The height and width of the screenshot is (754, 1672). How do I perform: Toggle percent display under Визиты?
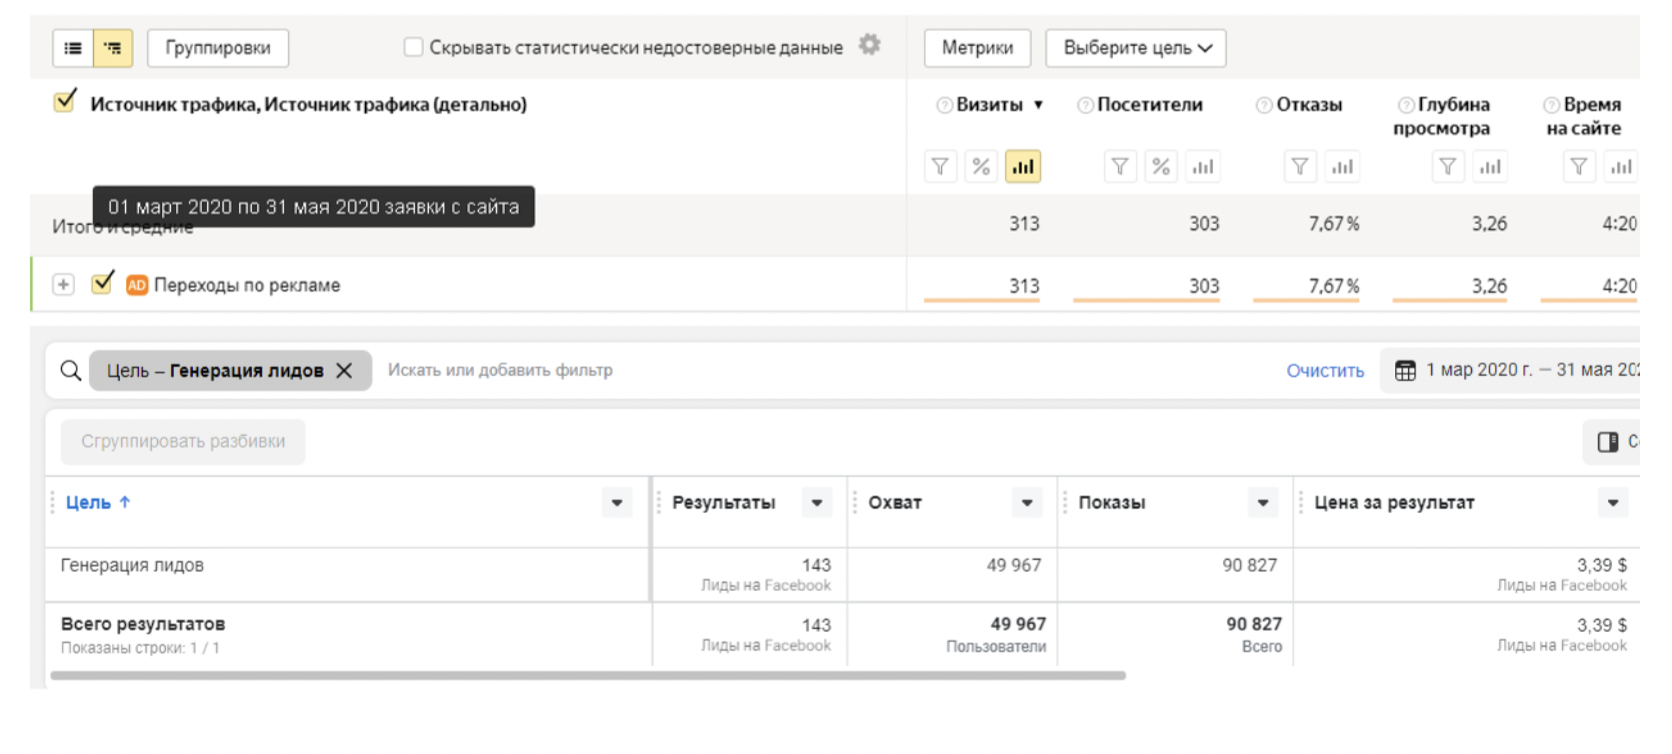981,167
